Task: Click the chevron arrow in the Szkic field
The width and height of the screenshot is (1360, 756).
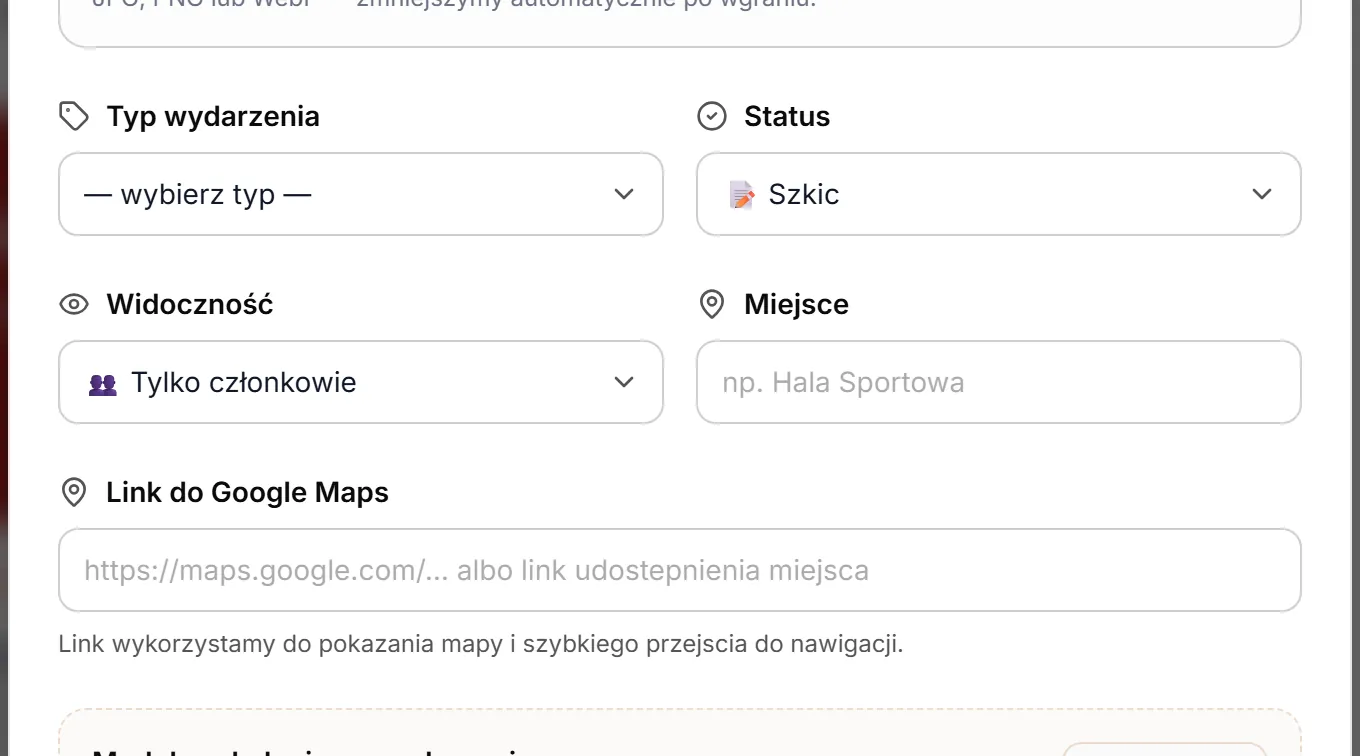Action: click(x=1262, y=194)
